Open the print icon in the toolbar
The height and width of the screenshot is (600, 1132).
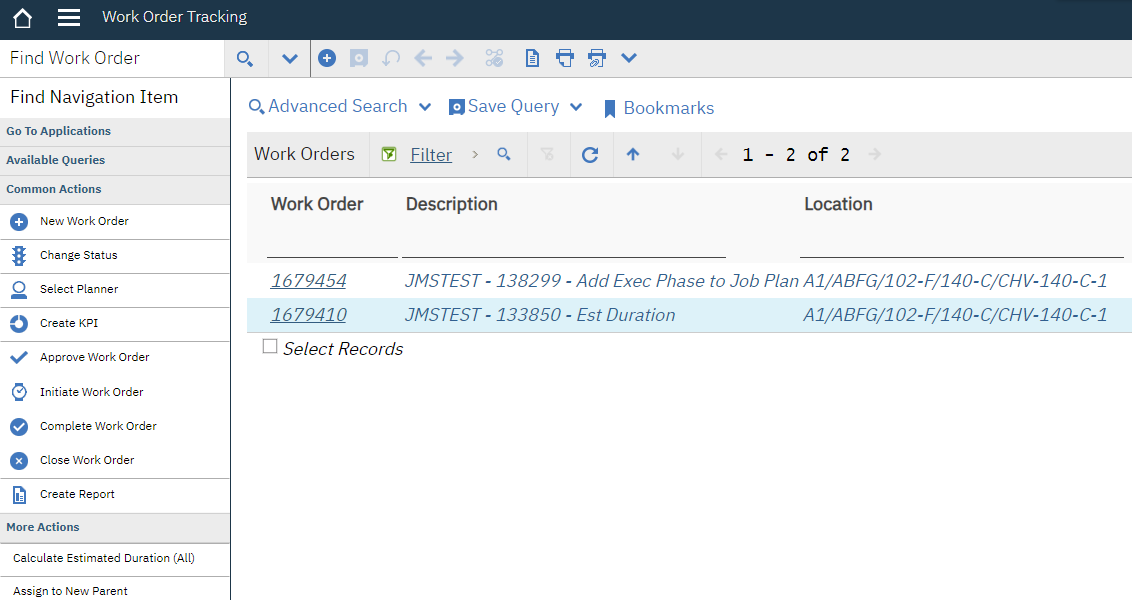[565, 58]
